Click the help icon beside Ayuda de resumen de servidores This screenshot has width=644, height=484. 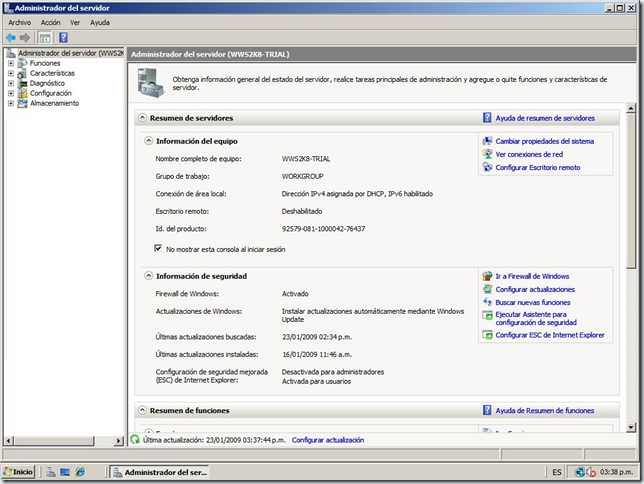(x=487, y=118)
